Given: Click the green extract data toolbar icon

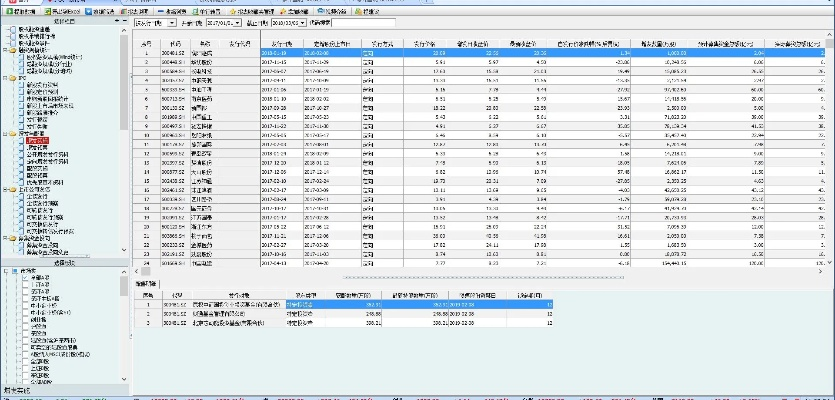Looking at the screenshot, I should tap(10, 11).
